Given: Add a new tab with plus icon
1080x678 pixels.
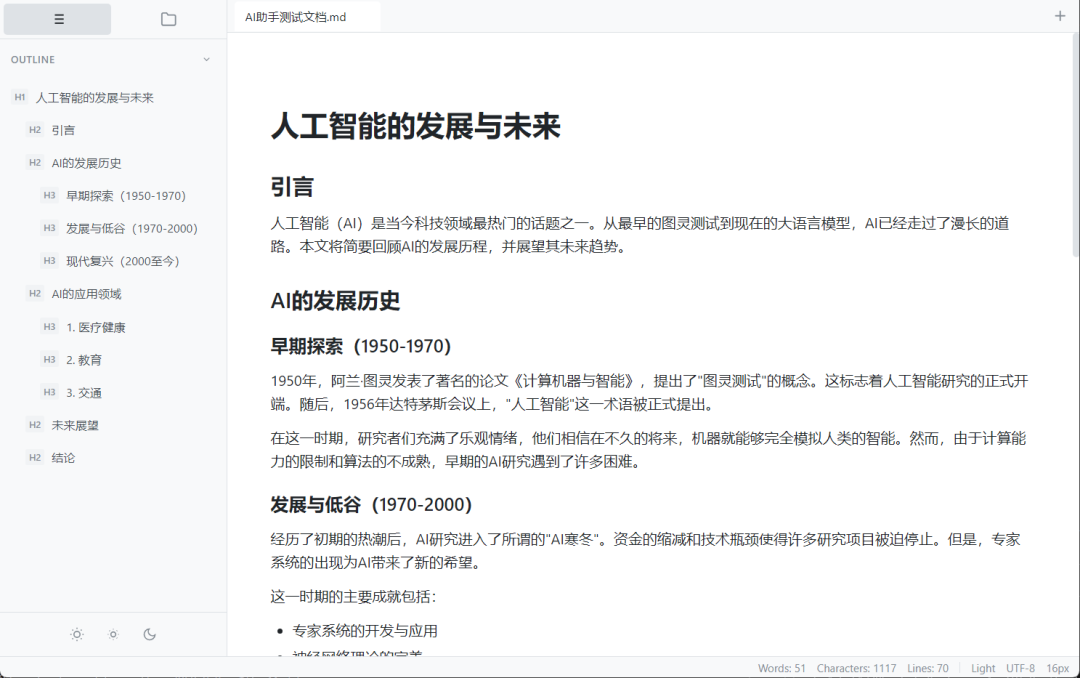Looking at the screenshot, I should pos(1059,16).
